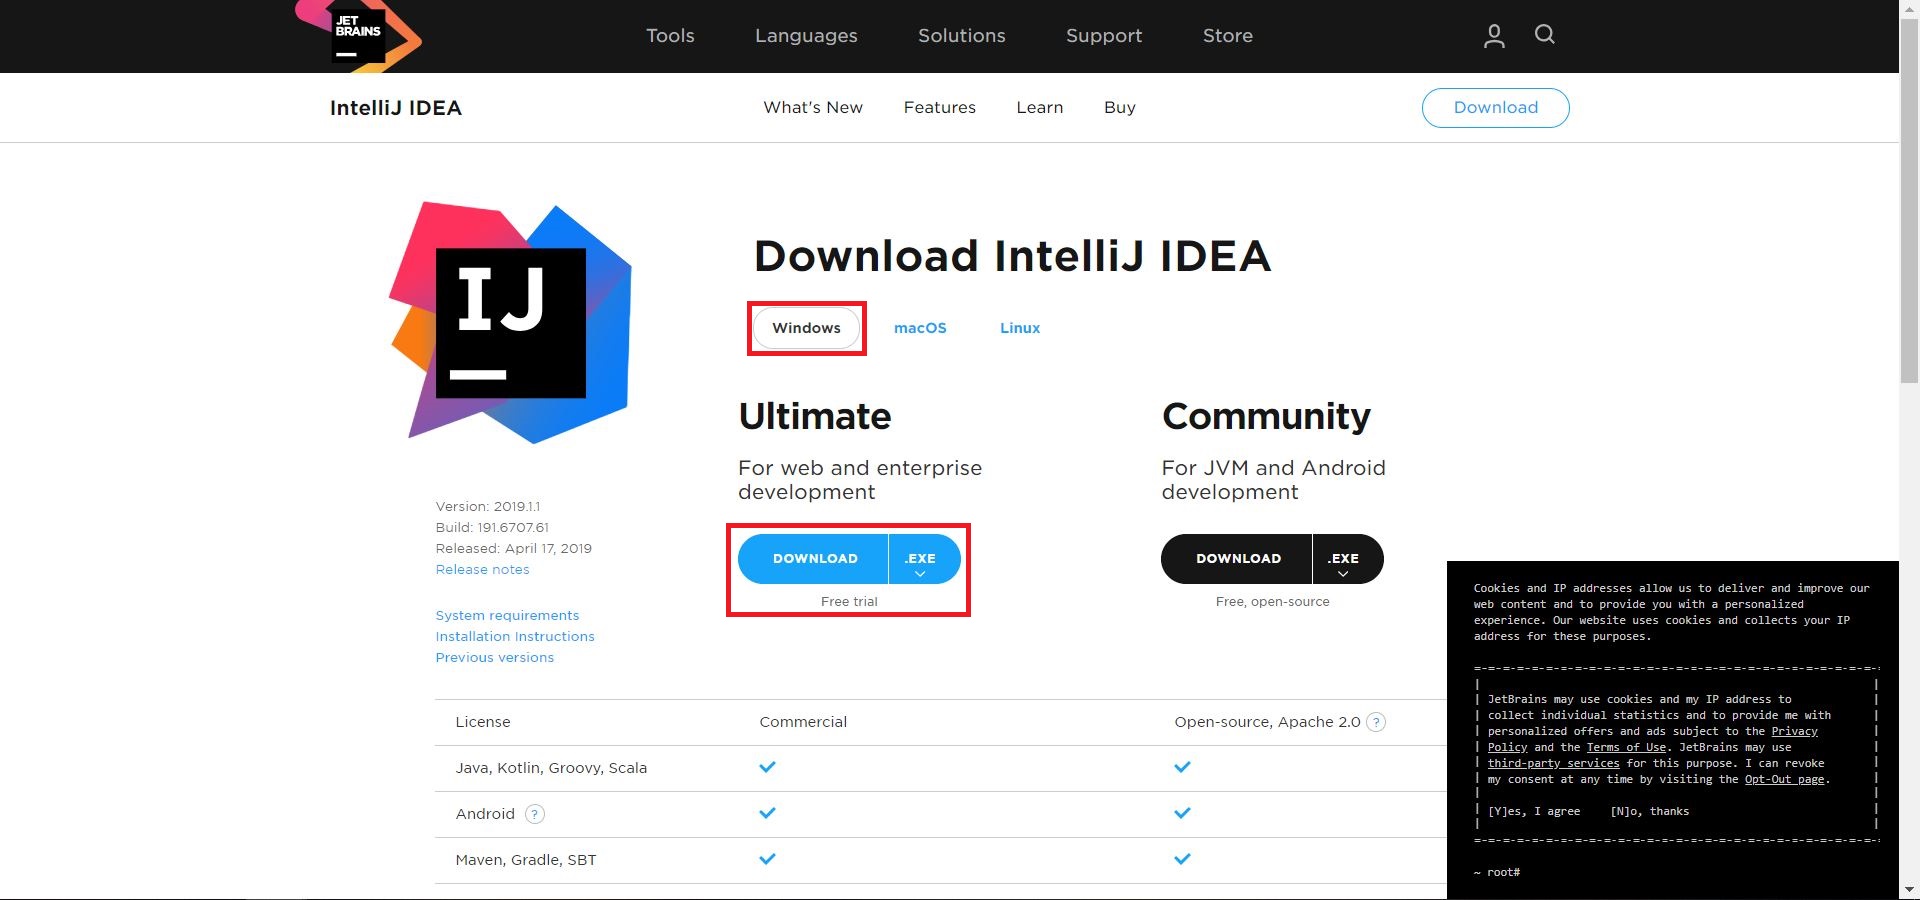This screenshot has width=1920, height=900.
Task: Click Ultimate checkmark in Android row
Action: [x=767, y=813]
